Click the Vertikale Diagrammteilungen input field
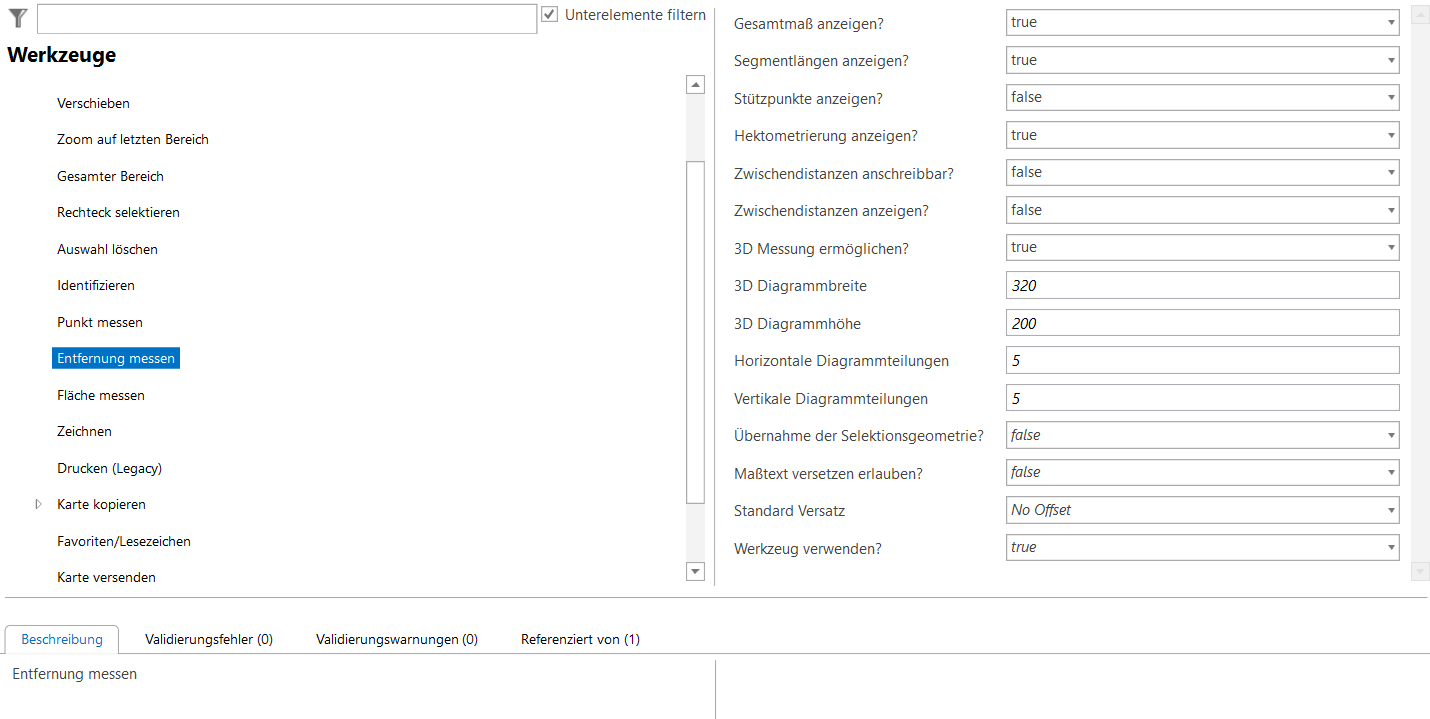Image resolution: width=1430 pixels, height=719 pixels. pos(1201,398)
